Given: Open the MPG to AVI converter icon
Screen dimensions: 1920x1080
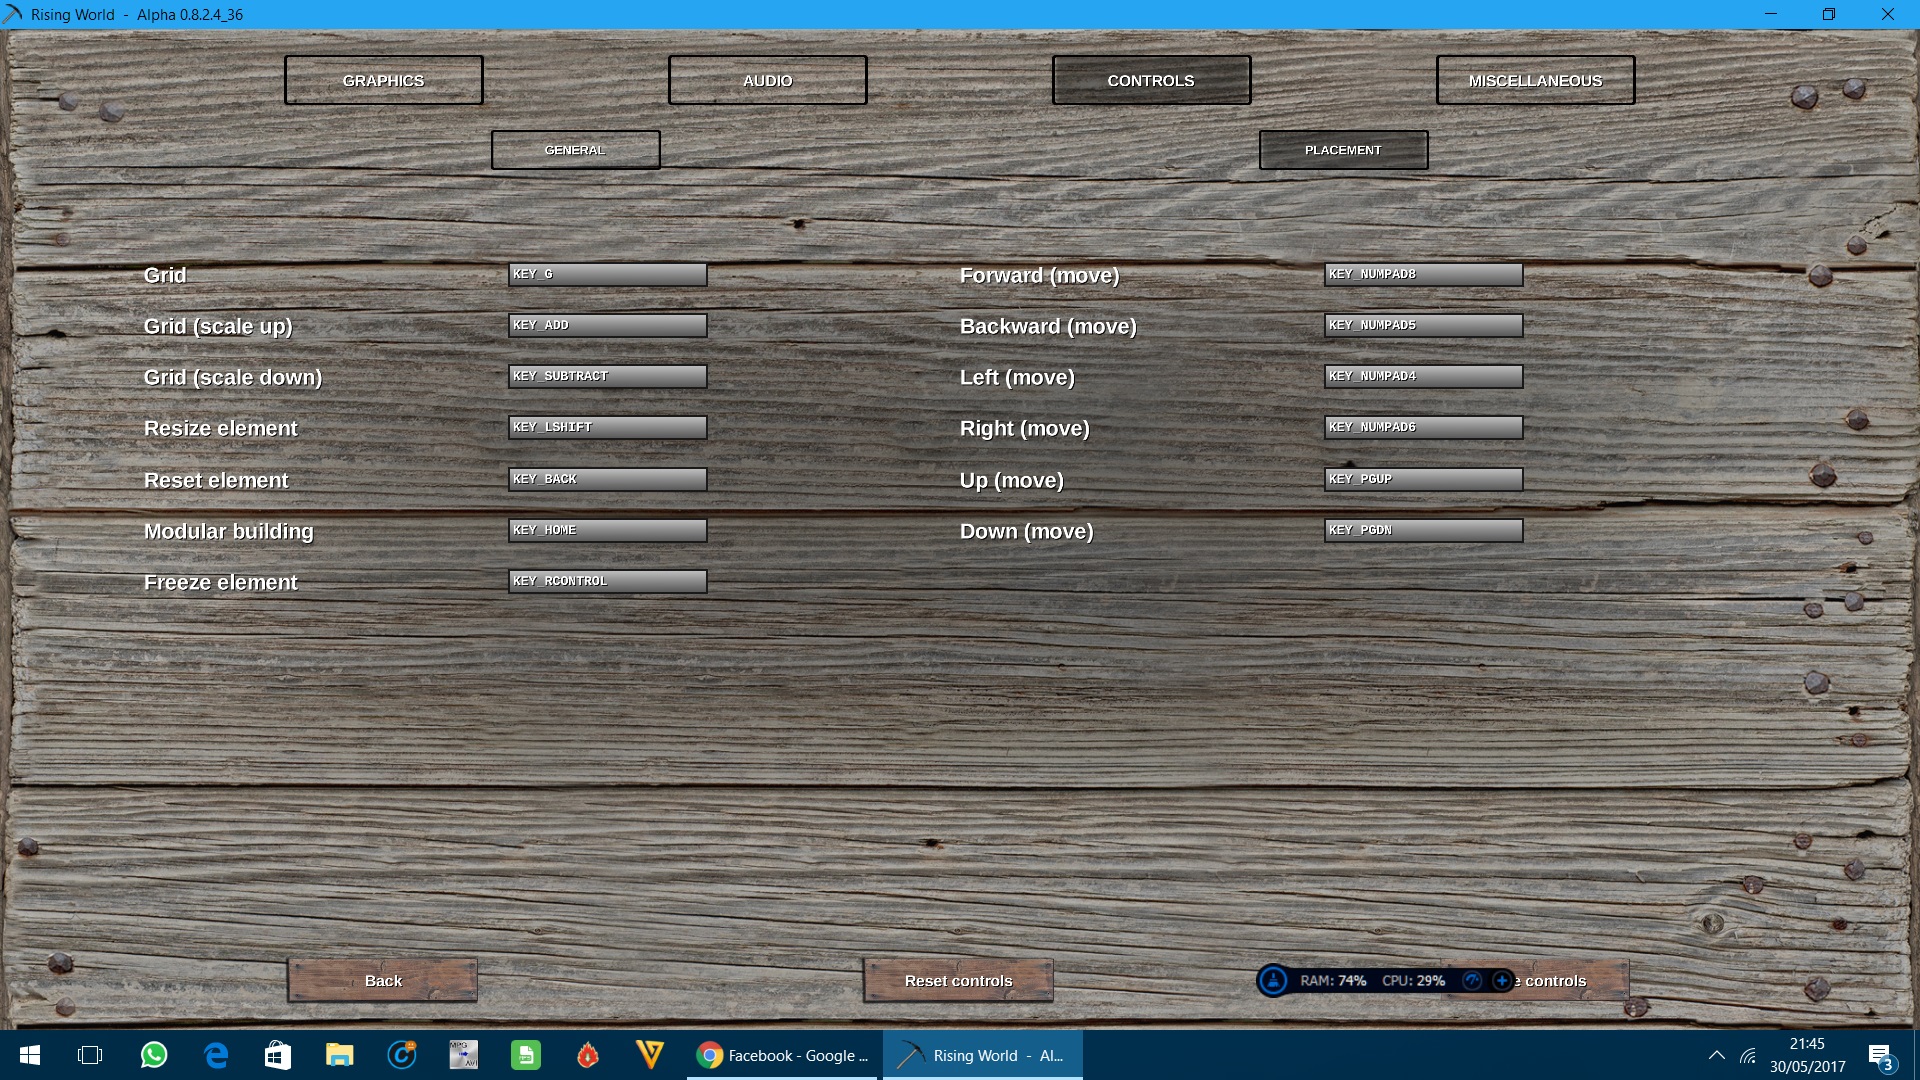Looking at the screenshot, I should coord(464,1055).
